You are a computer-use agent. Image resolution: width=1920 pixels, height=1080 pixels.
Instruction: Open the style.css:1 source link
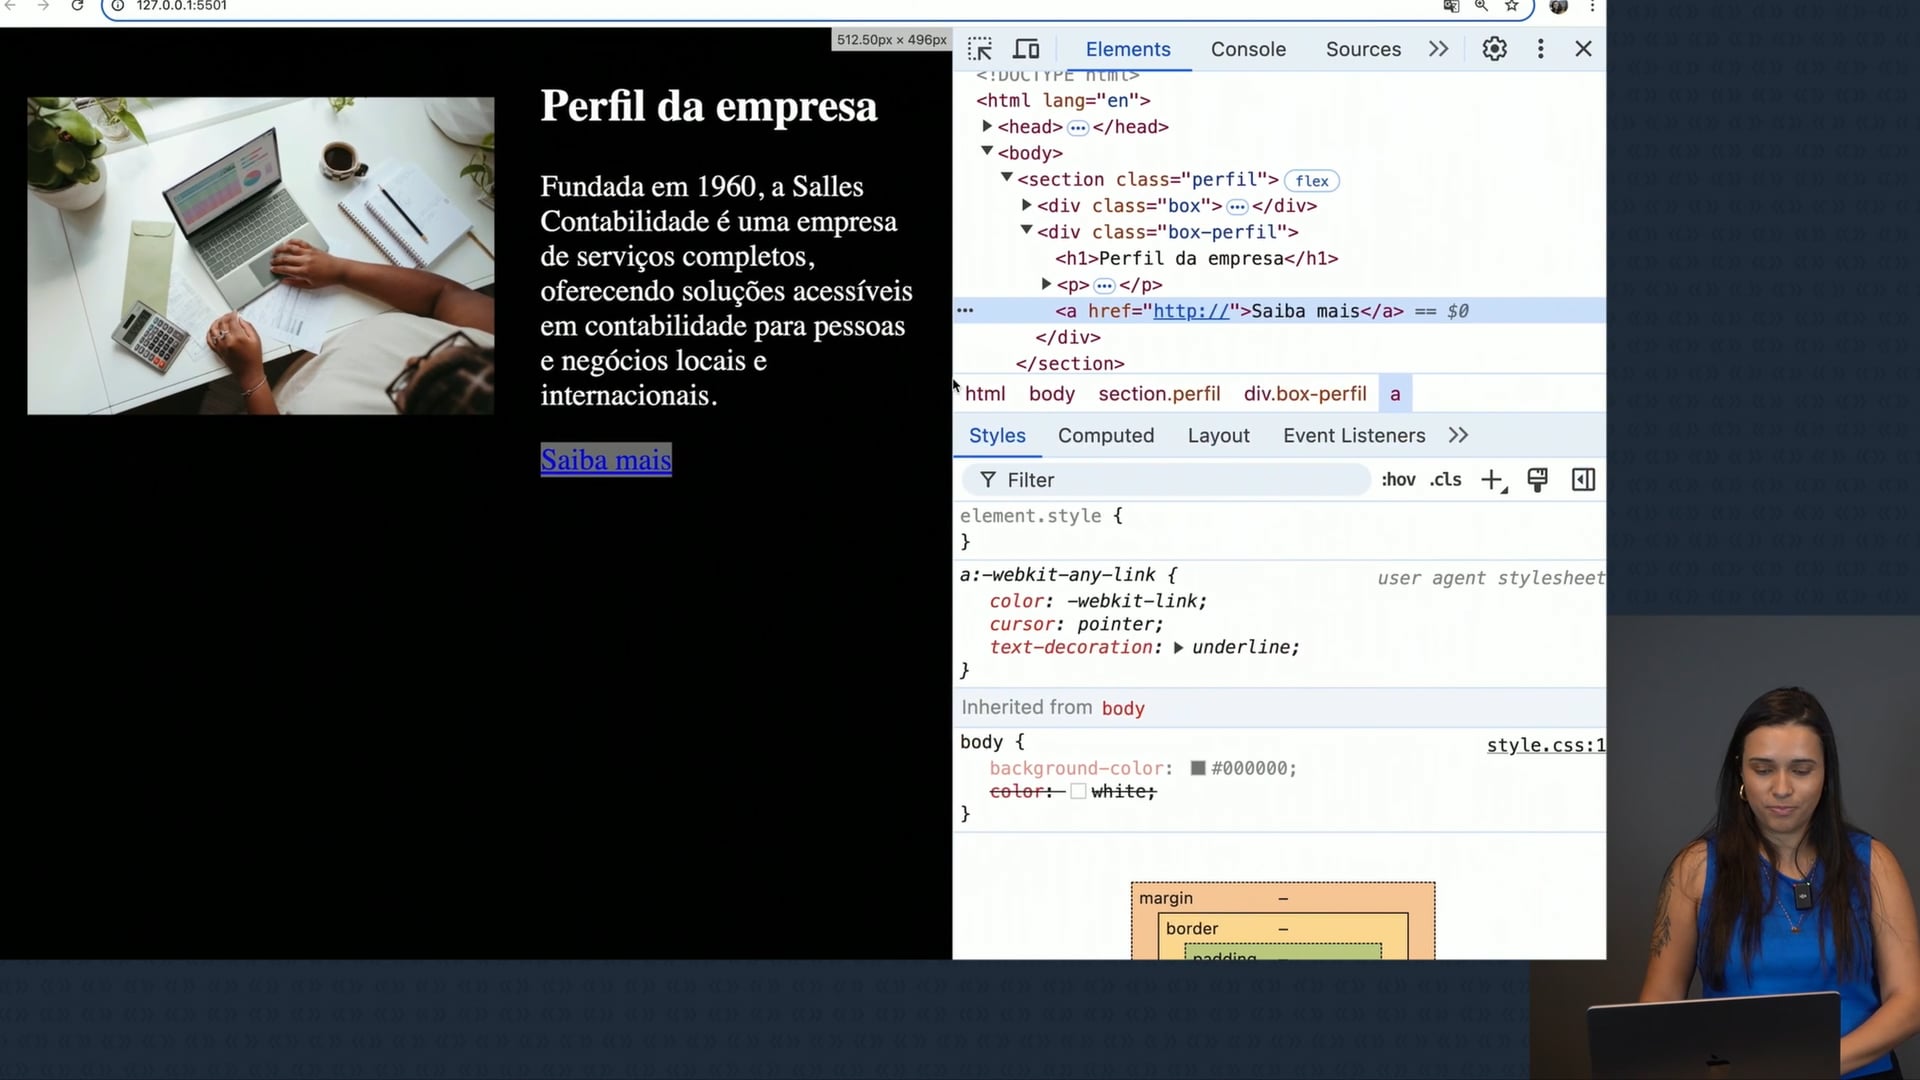click(1545, 745)
